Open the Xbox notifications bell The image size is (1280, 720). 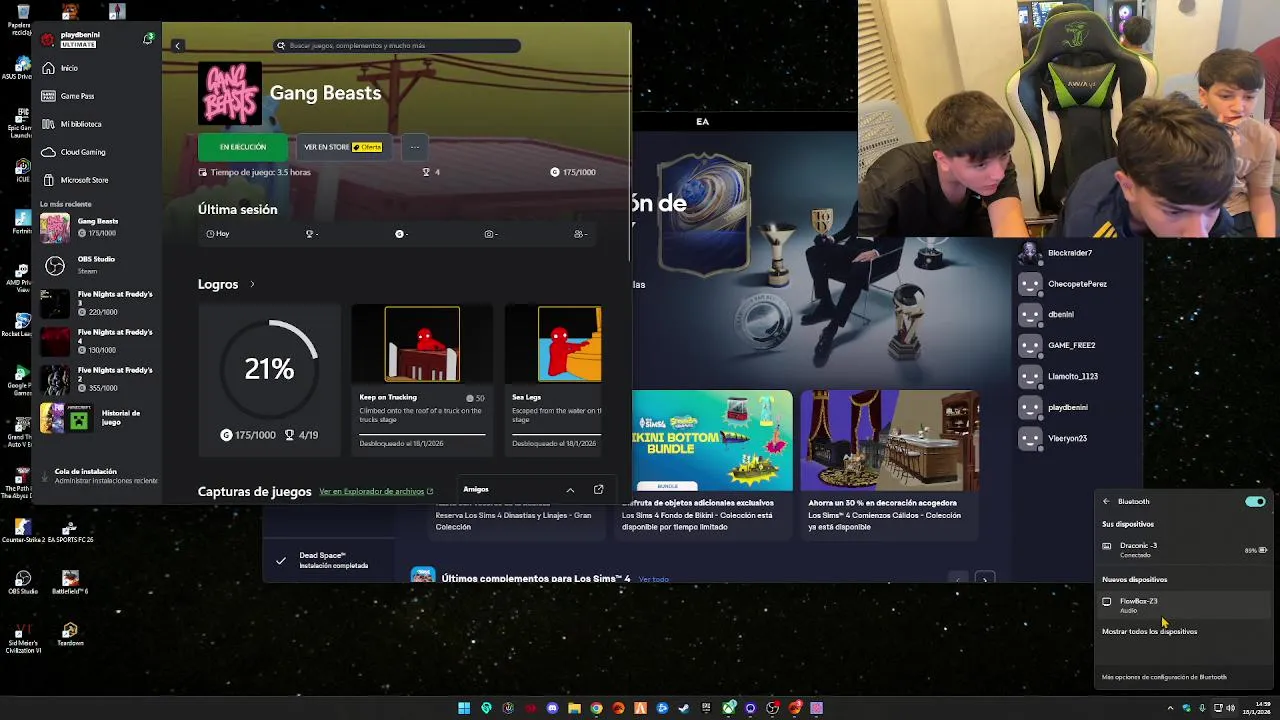[x=148, y=39]
